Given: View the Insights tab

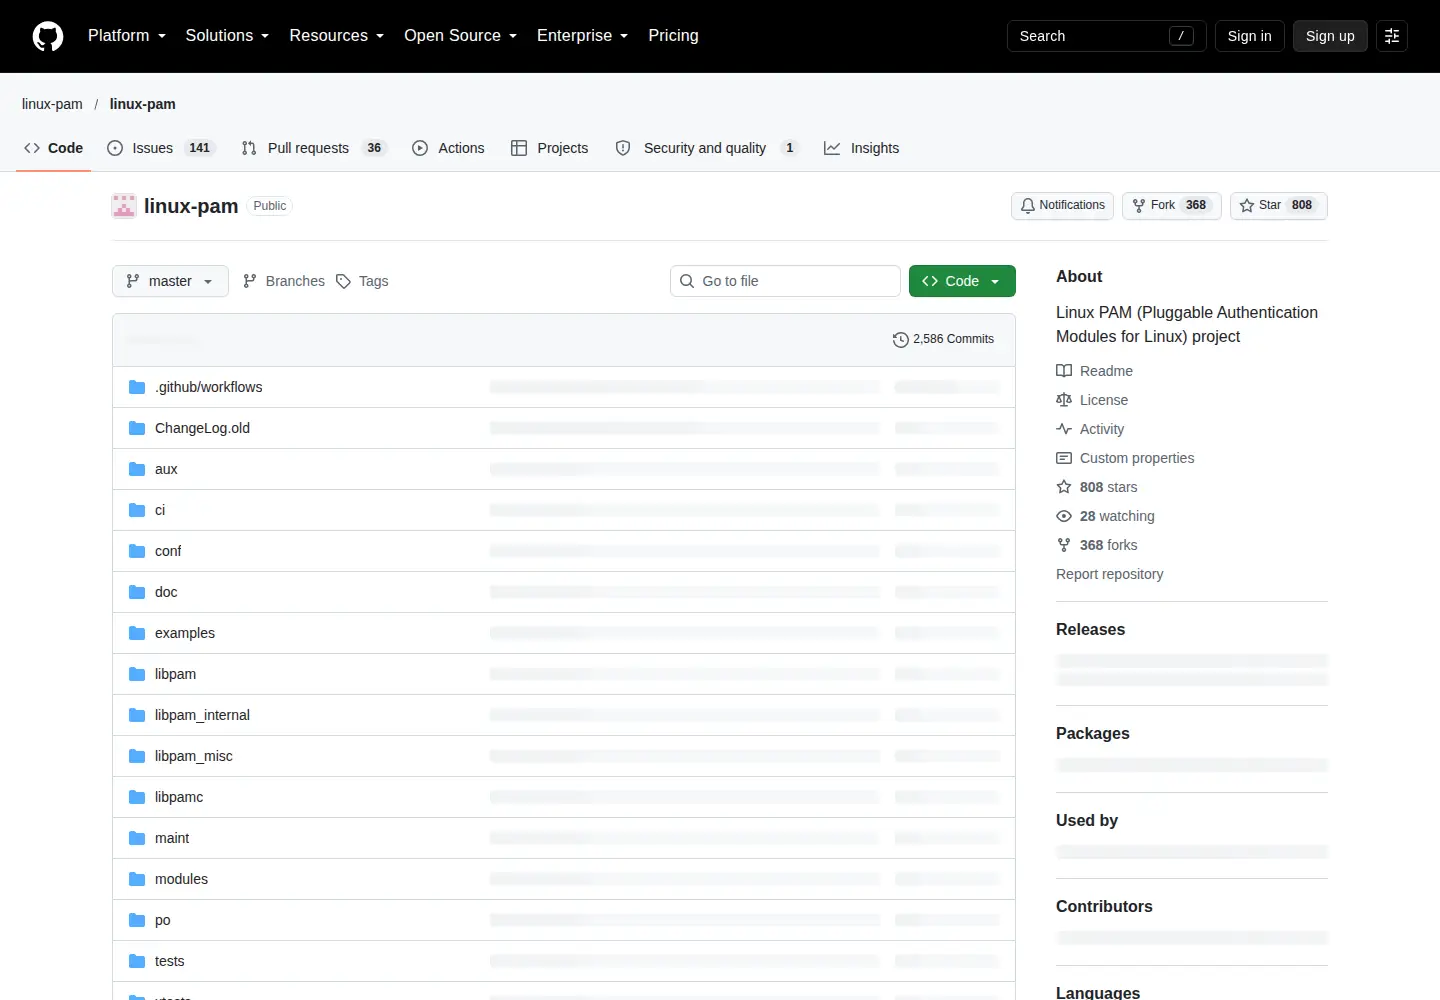Looking at the screenshot, I should [x=861, y=148].
